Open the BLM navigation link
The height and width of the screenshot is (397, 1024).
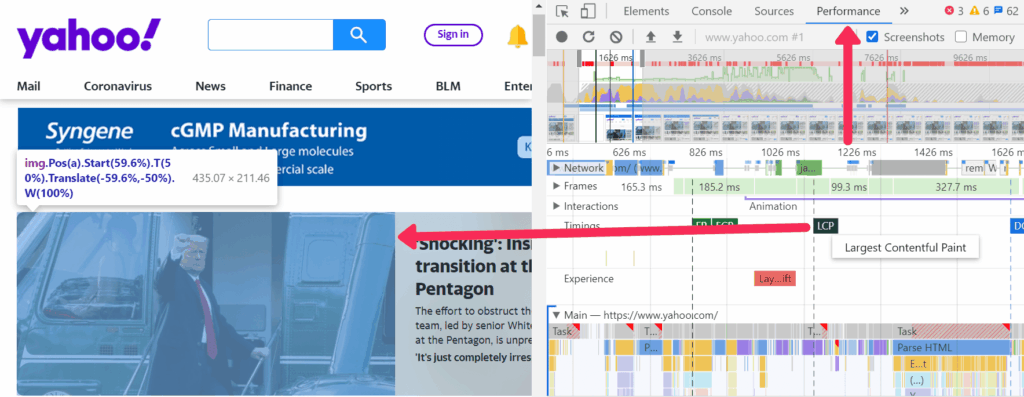(448, 86)
